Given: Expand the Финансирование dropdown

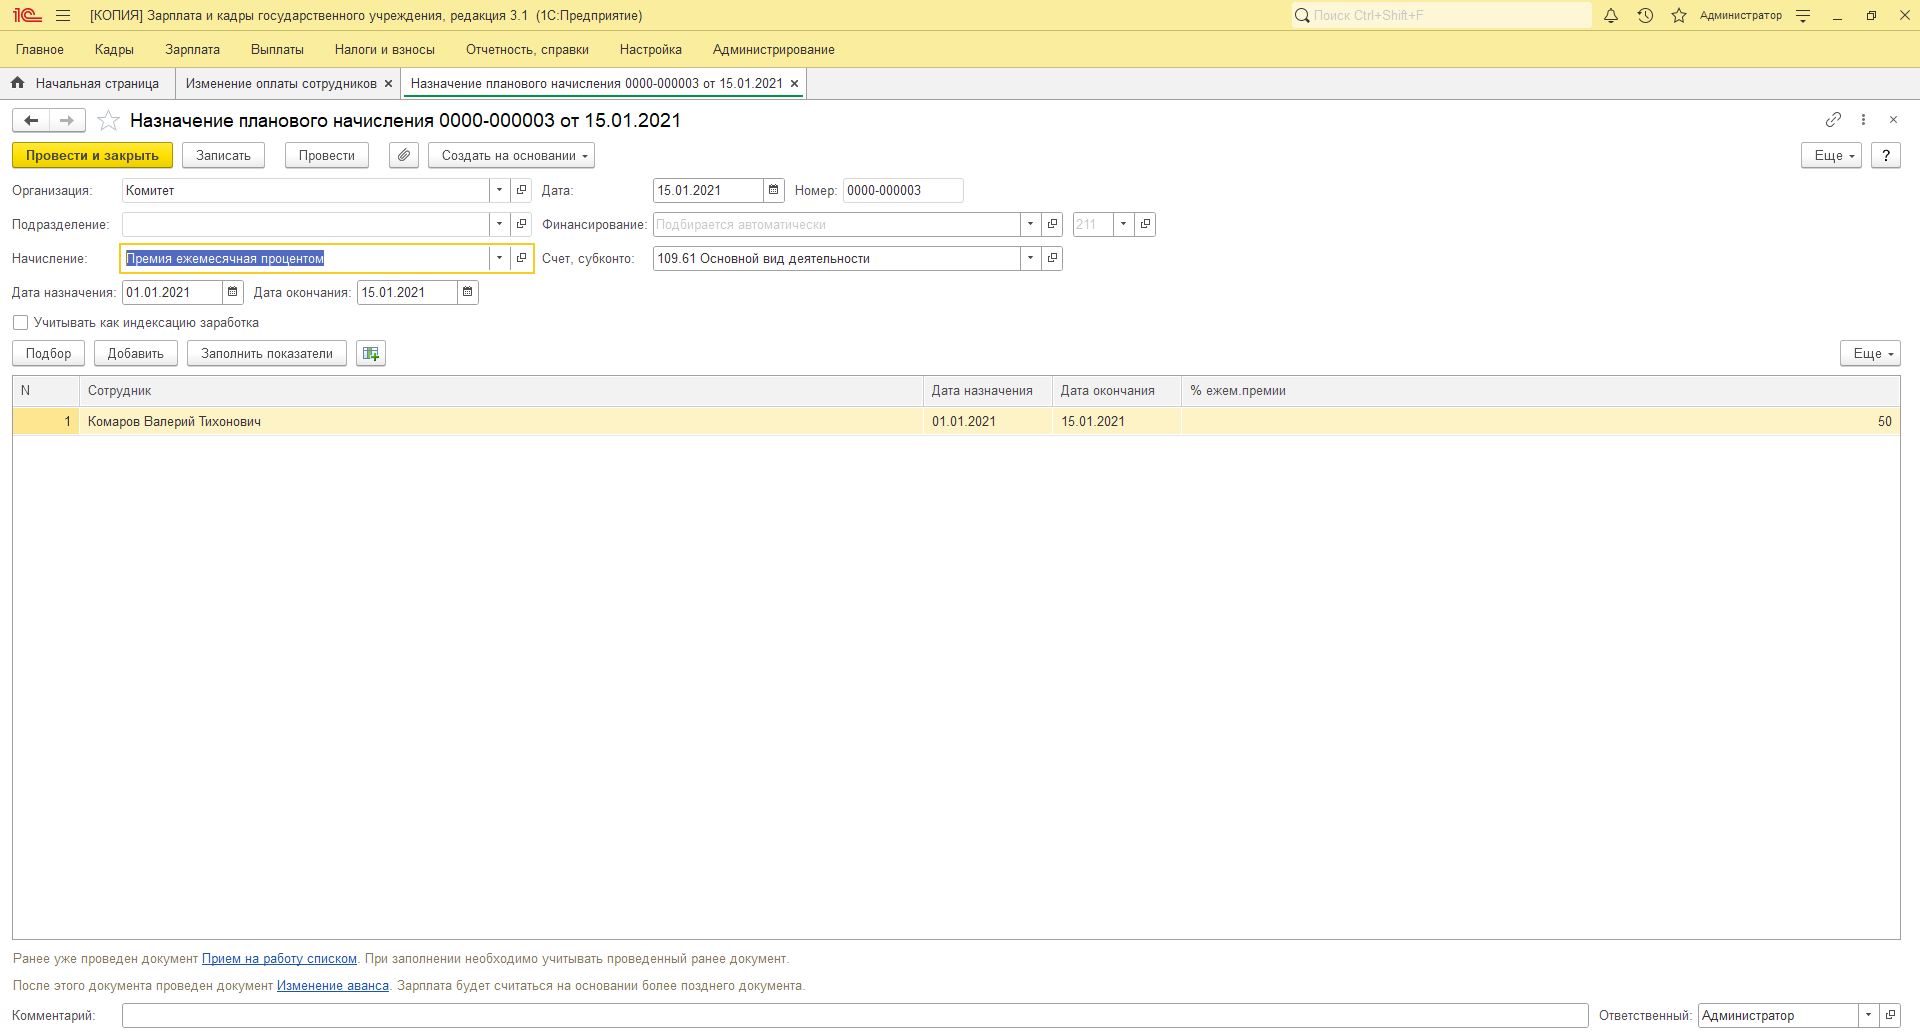Looking at the screenshot, I should pos(1030,224).
